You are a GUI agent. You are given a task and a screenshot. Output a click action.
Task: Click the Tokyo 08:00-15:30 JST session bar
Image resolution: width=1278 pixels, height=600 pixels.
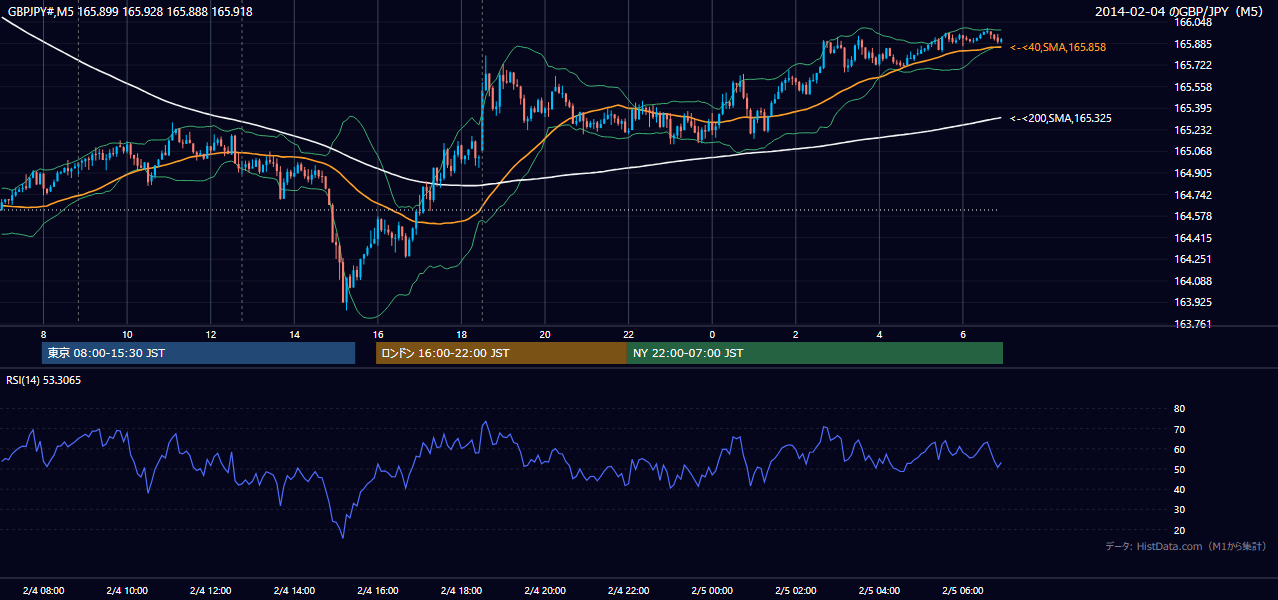point(198,353)
